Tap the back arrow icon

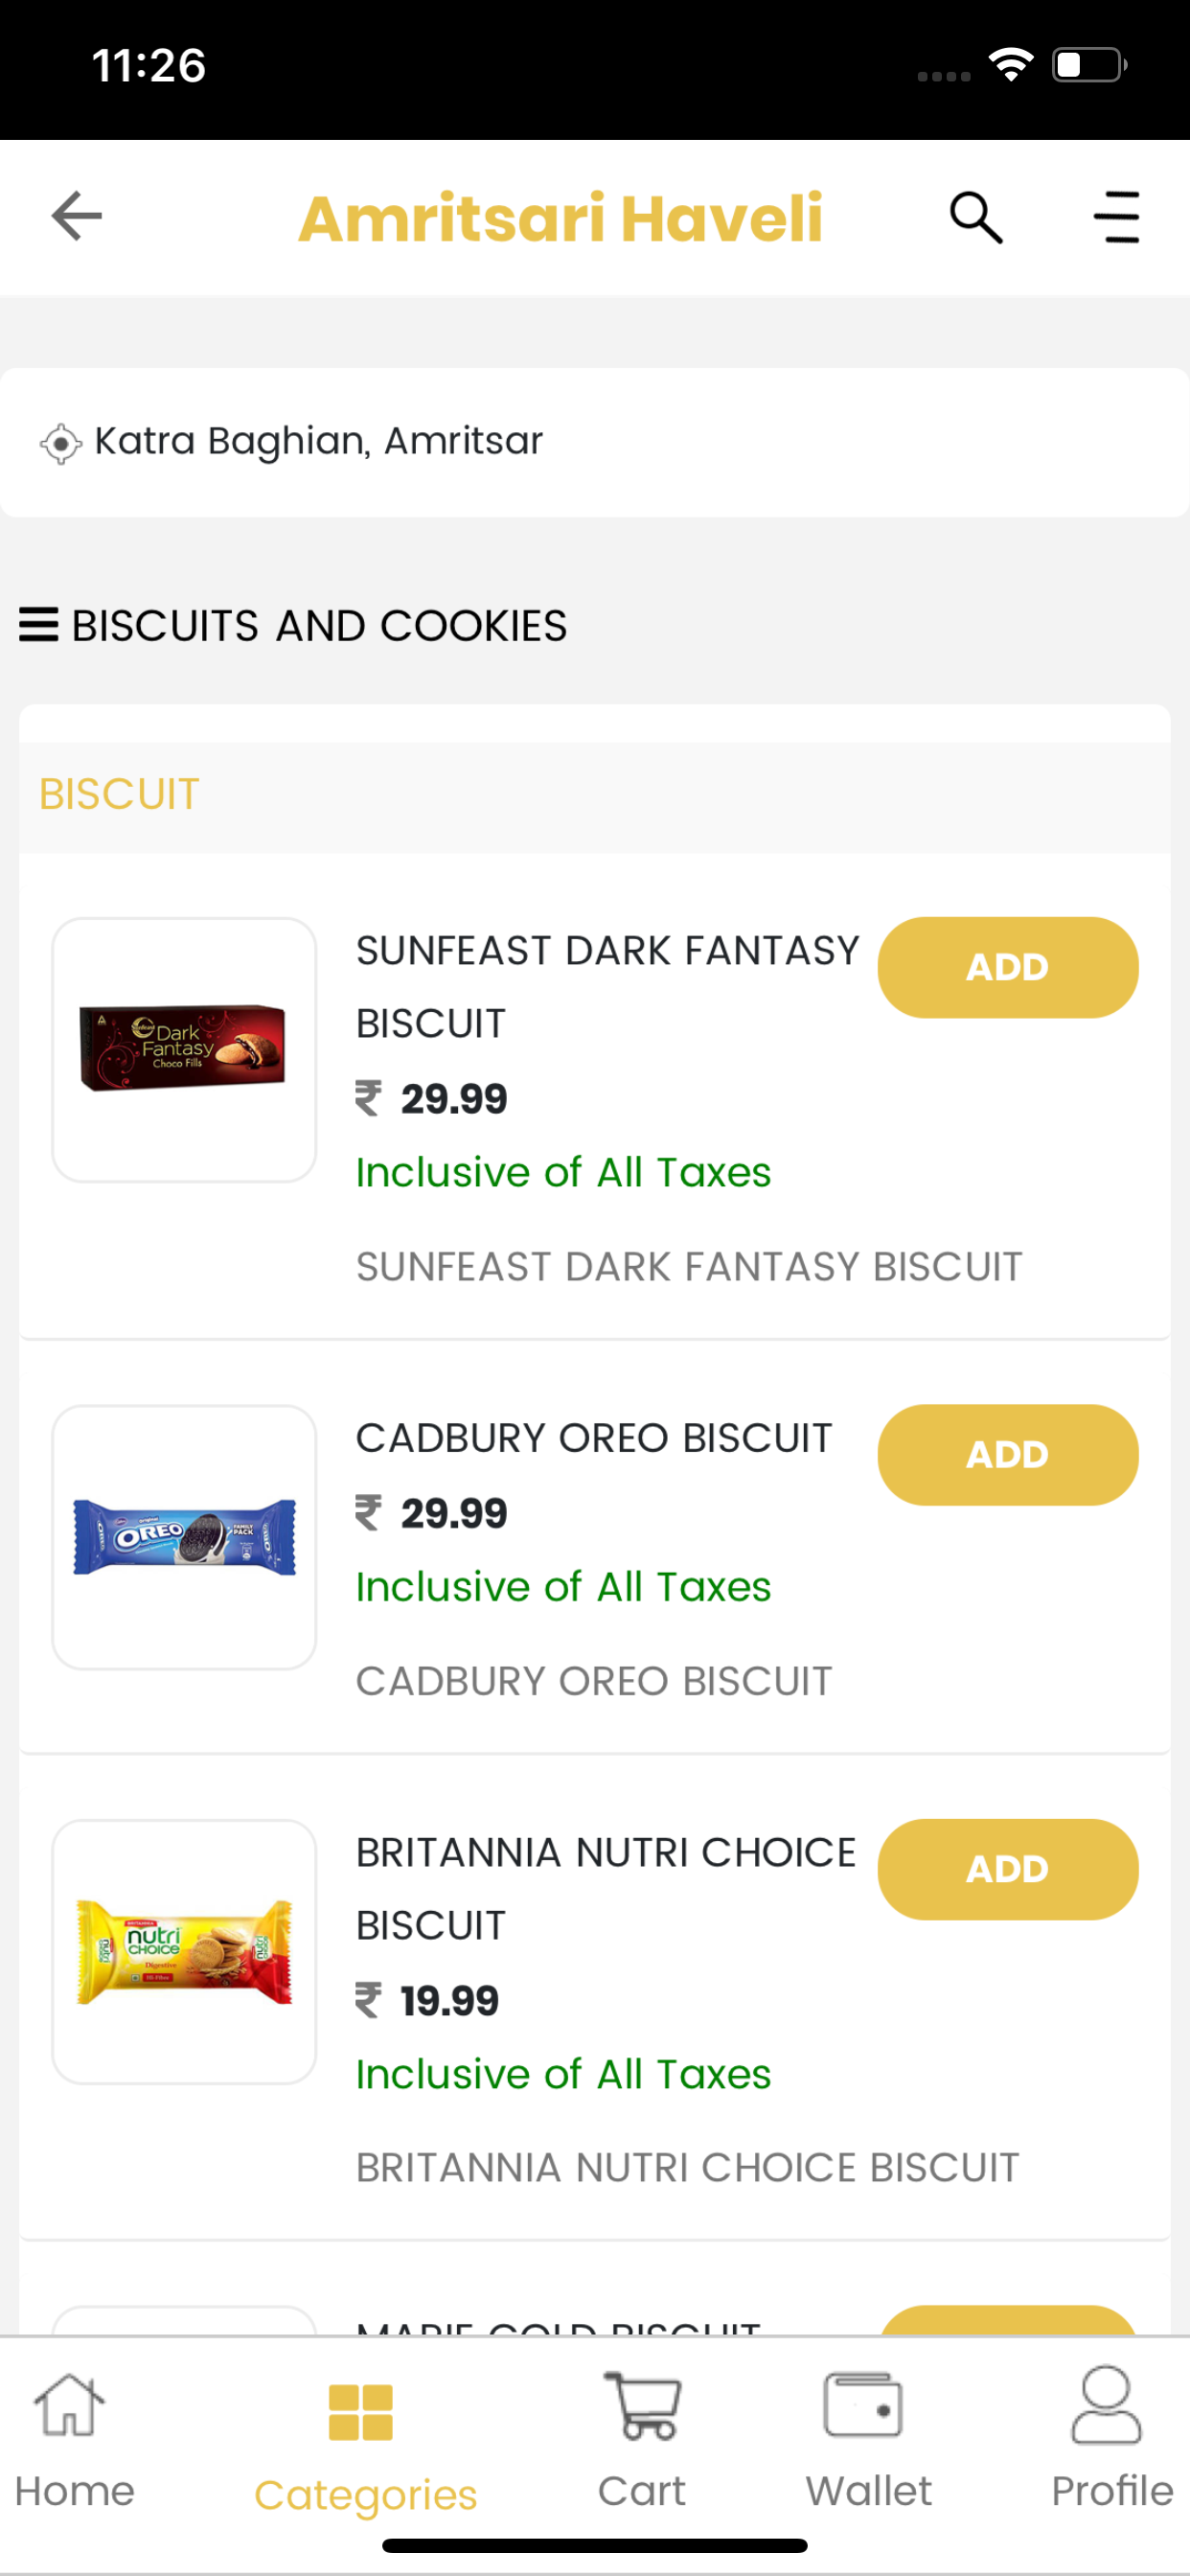point(77,216)
